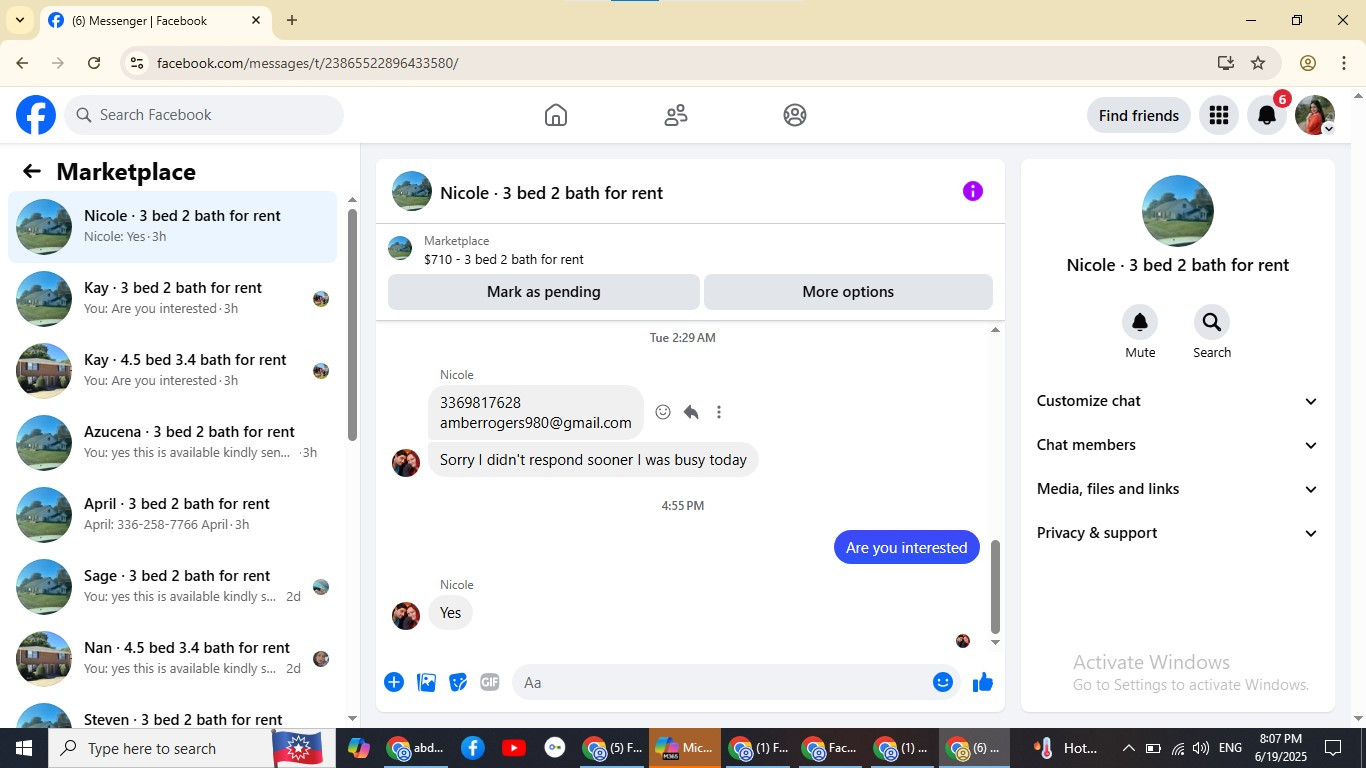The image size is (1366, 768).
Task: Choose a sticker in composer
Action: [x=458, y=682]
